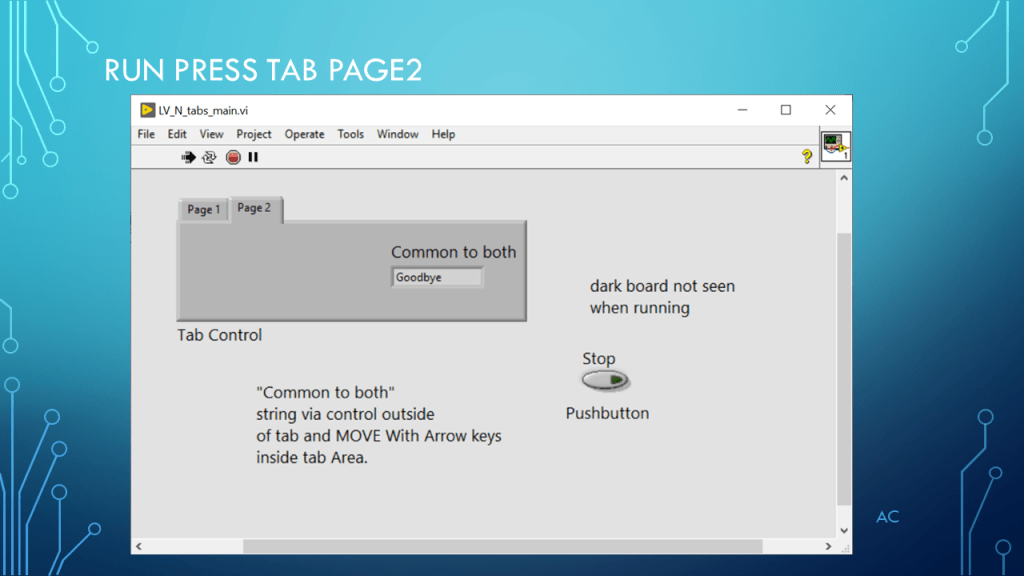Open the Operate menu
The image size is (1024, 576).
(x=304, y=134)
